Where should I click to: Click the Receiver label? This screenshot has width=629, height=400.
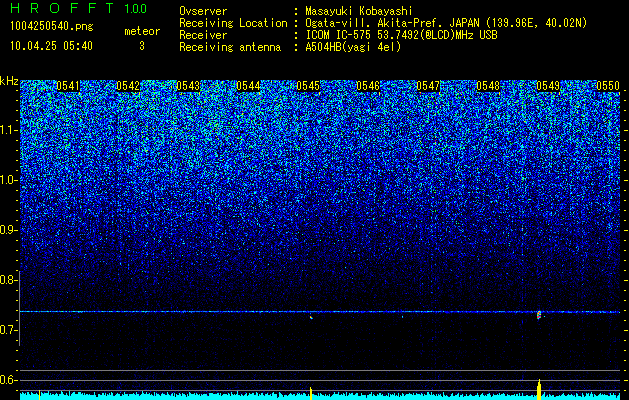point(203,35)
